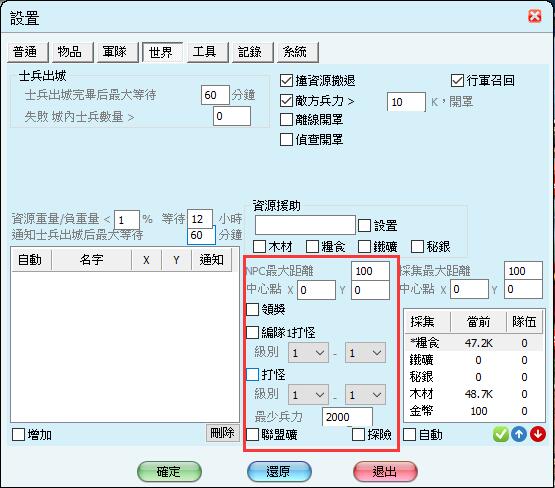Click the green 確定 button
555x488 pixels.
[169, 471]
